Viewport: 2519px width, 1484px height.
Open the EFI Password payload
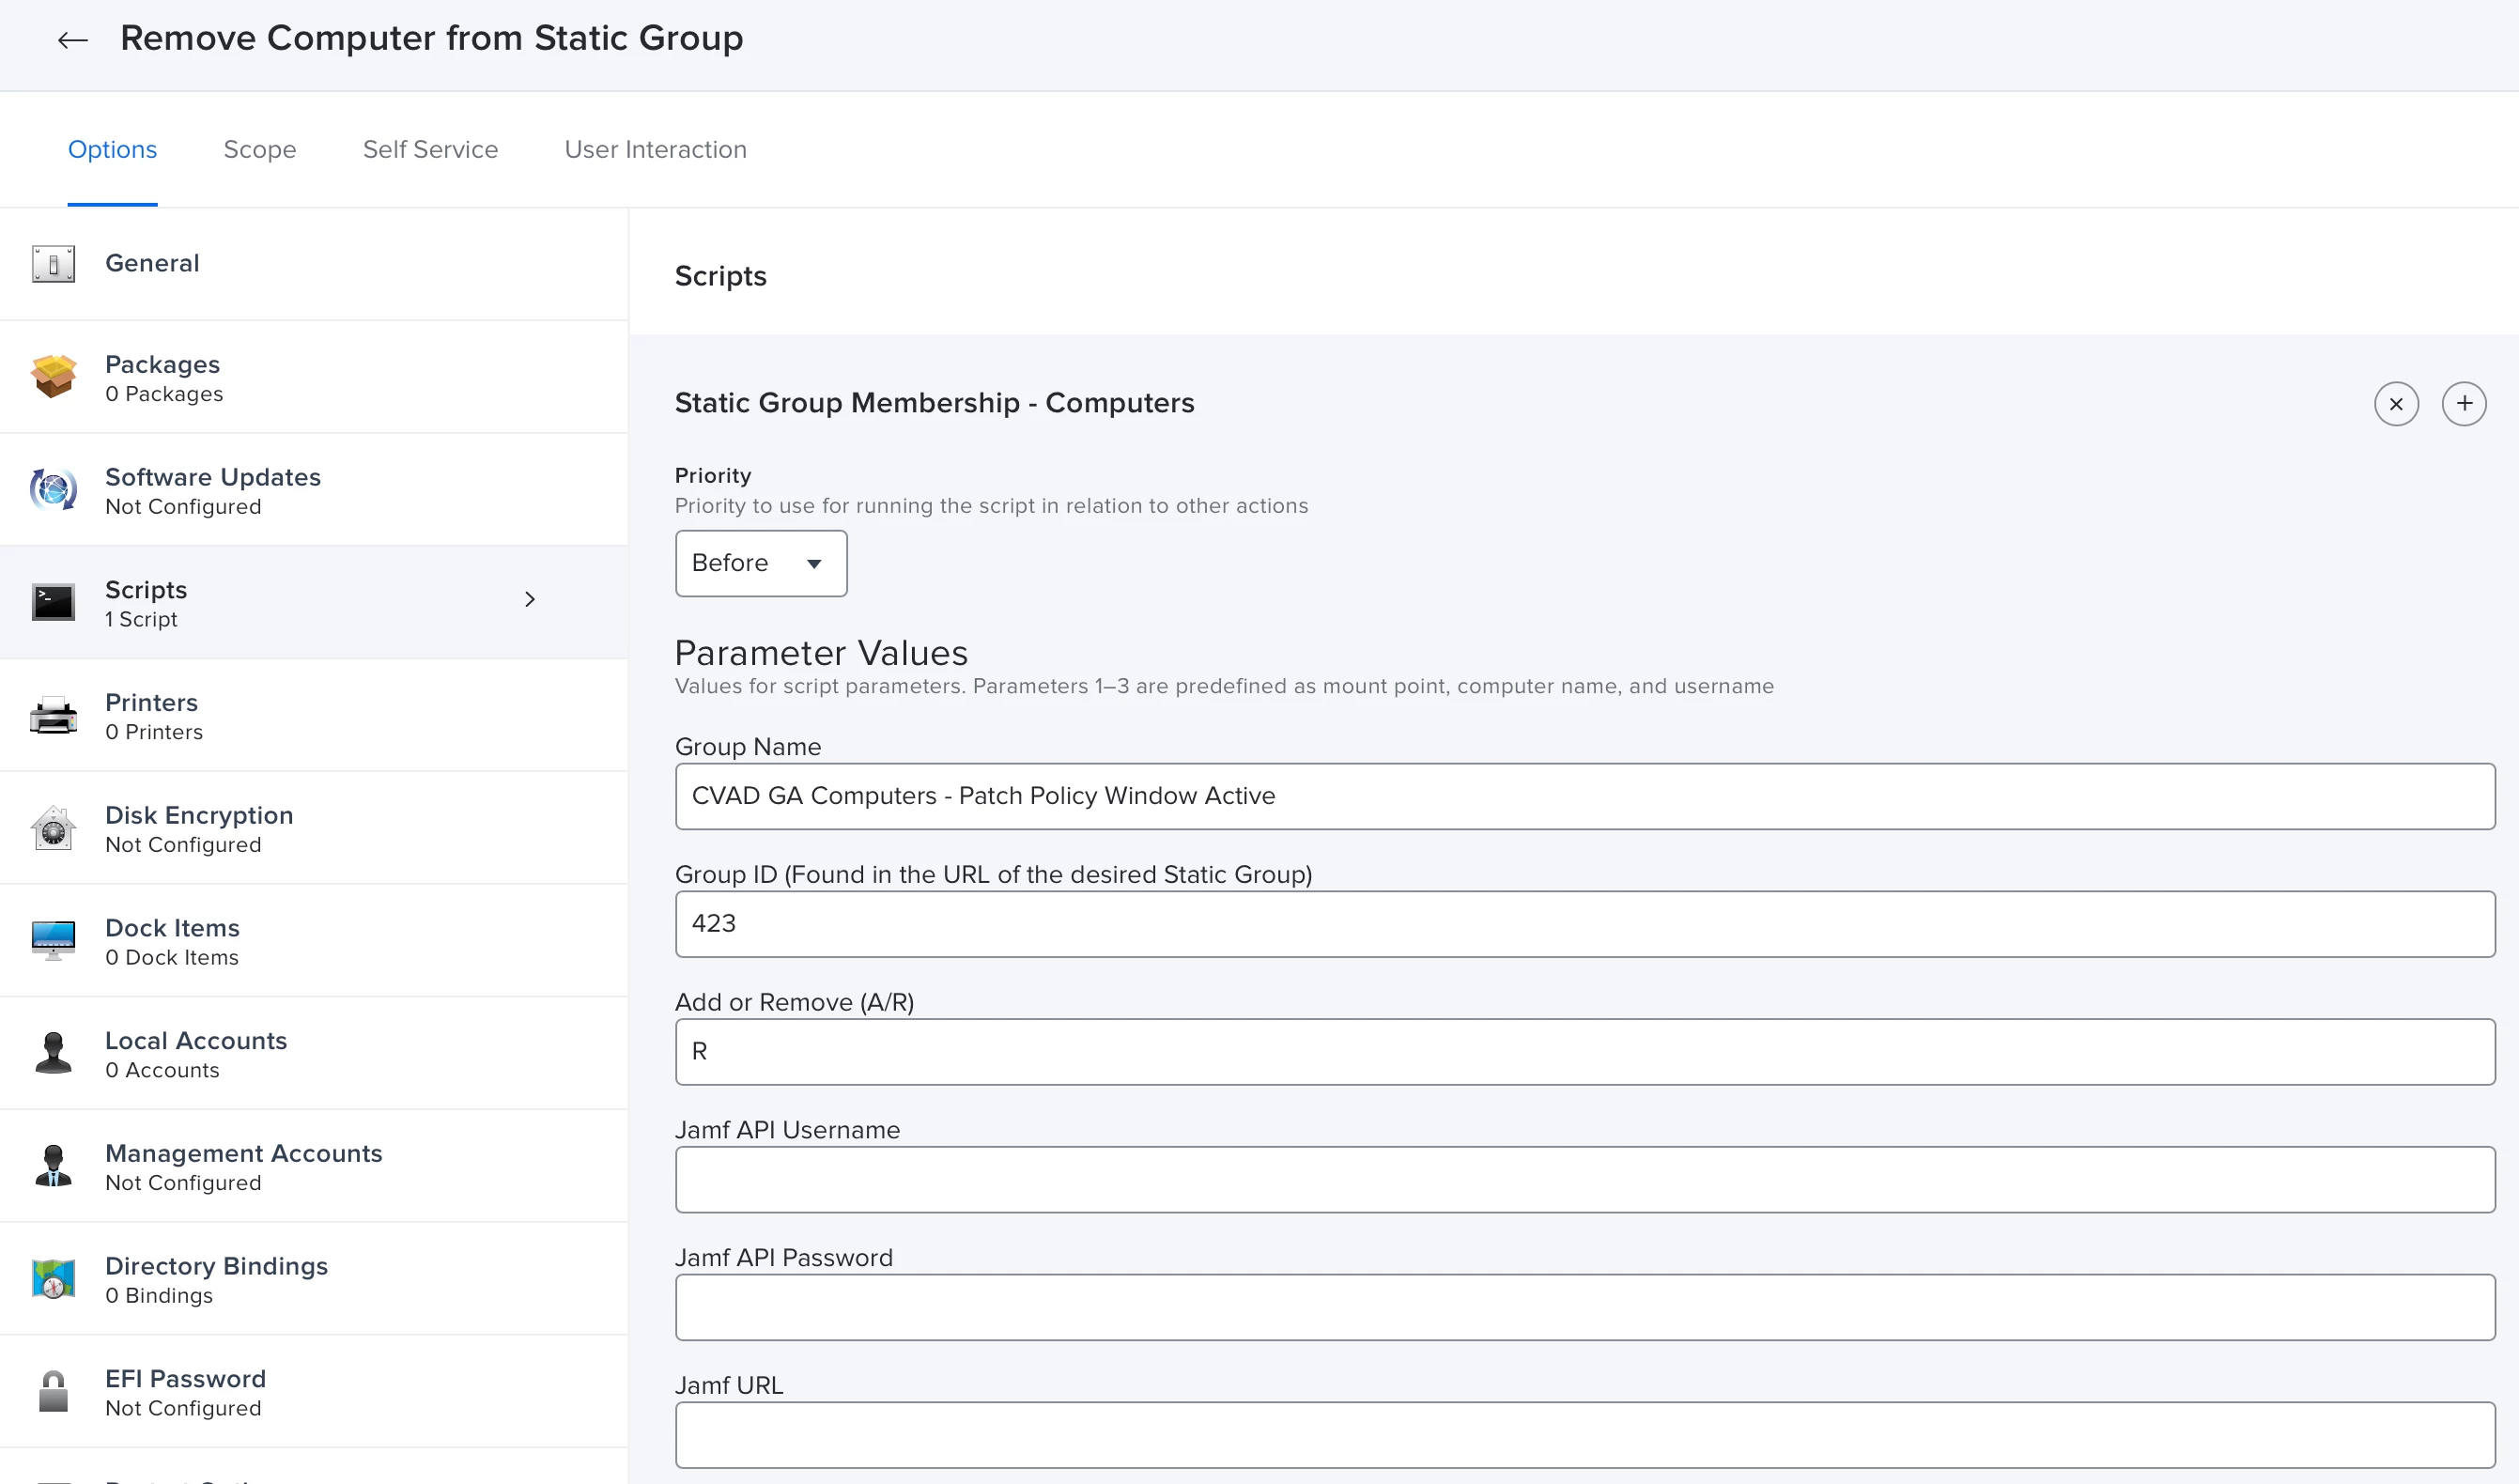[x=314, y=1391]
